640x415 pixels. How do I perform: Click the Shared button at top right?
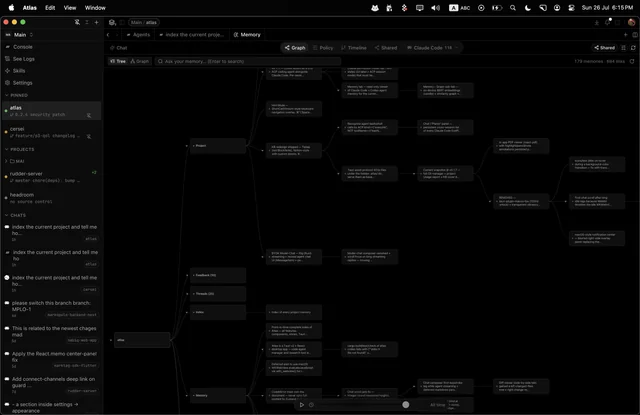tap(604, 48)
